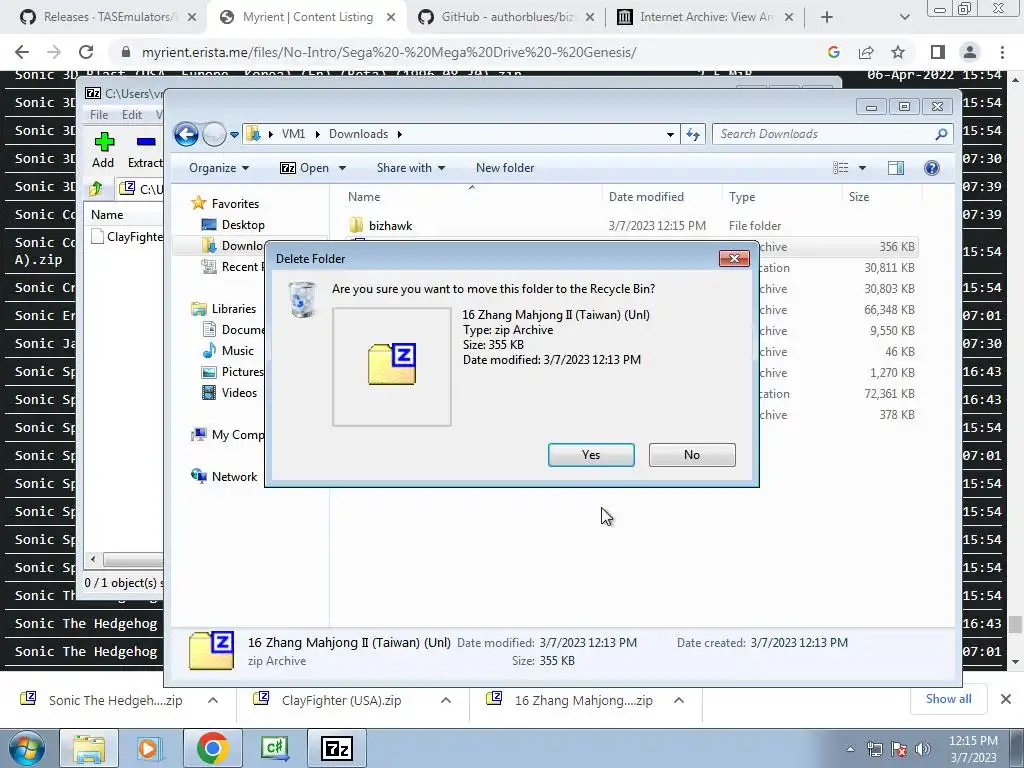Open 16 Zhang Mahjong zip download options
Screen dimensions: 1024x768
click(679, 700)
